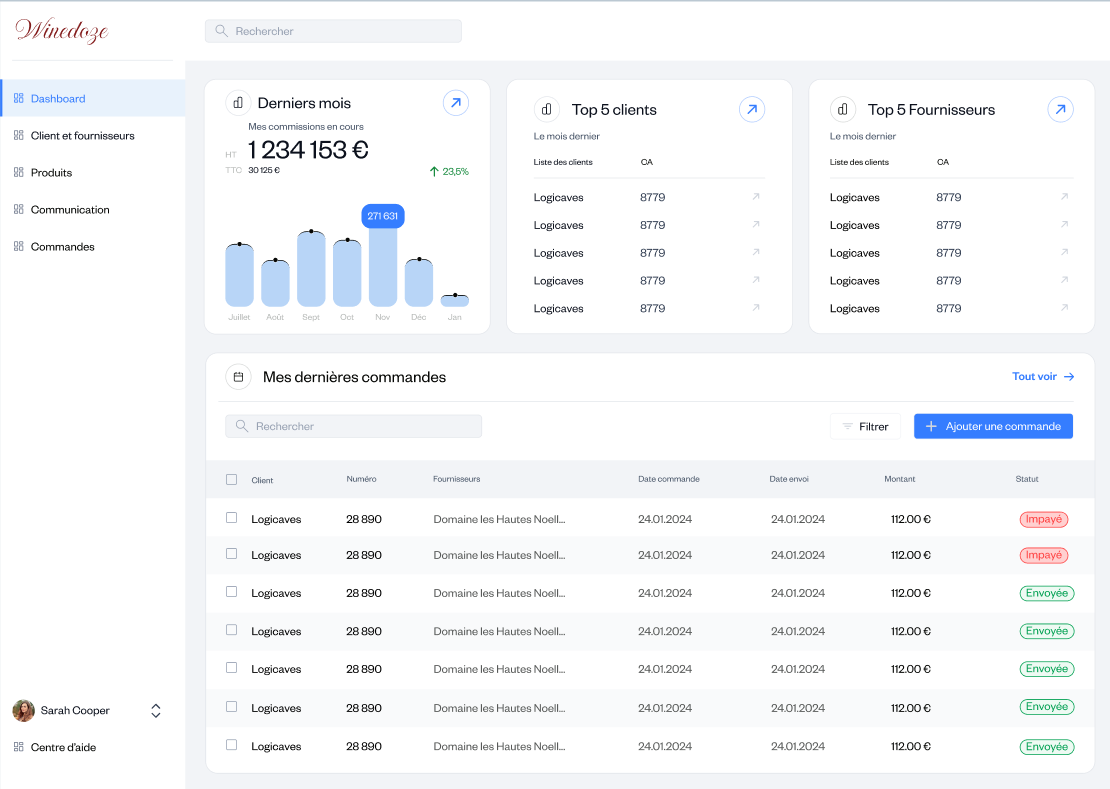Click the Ajouter une commande button

(993, 426)
